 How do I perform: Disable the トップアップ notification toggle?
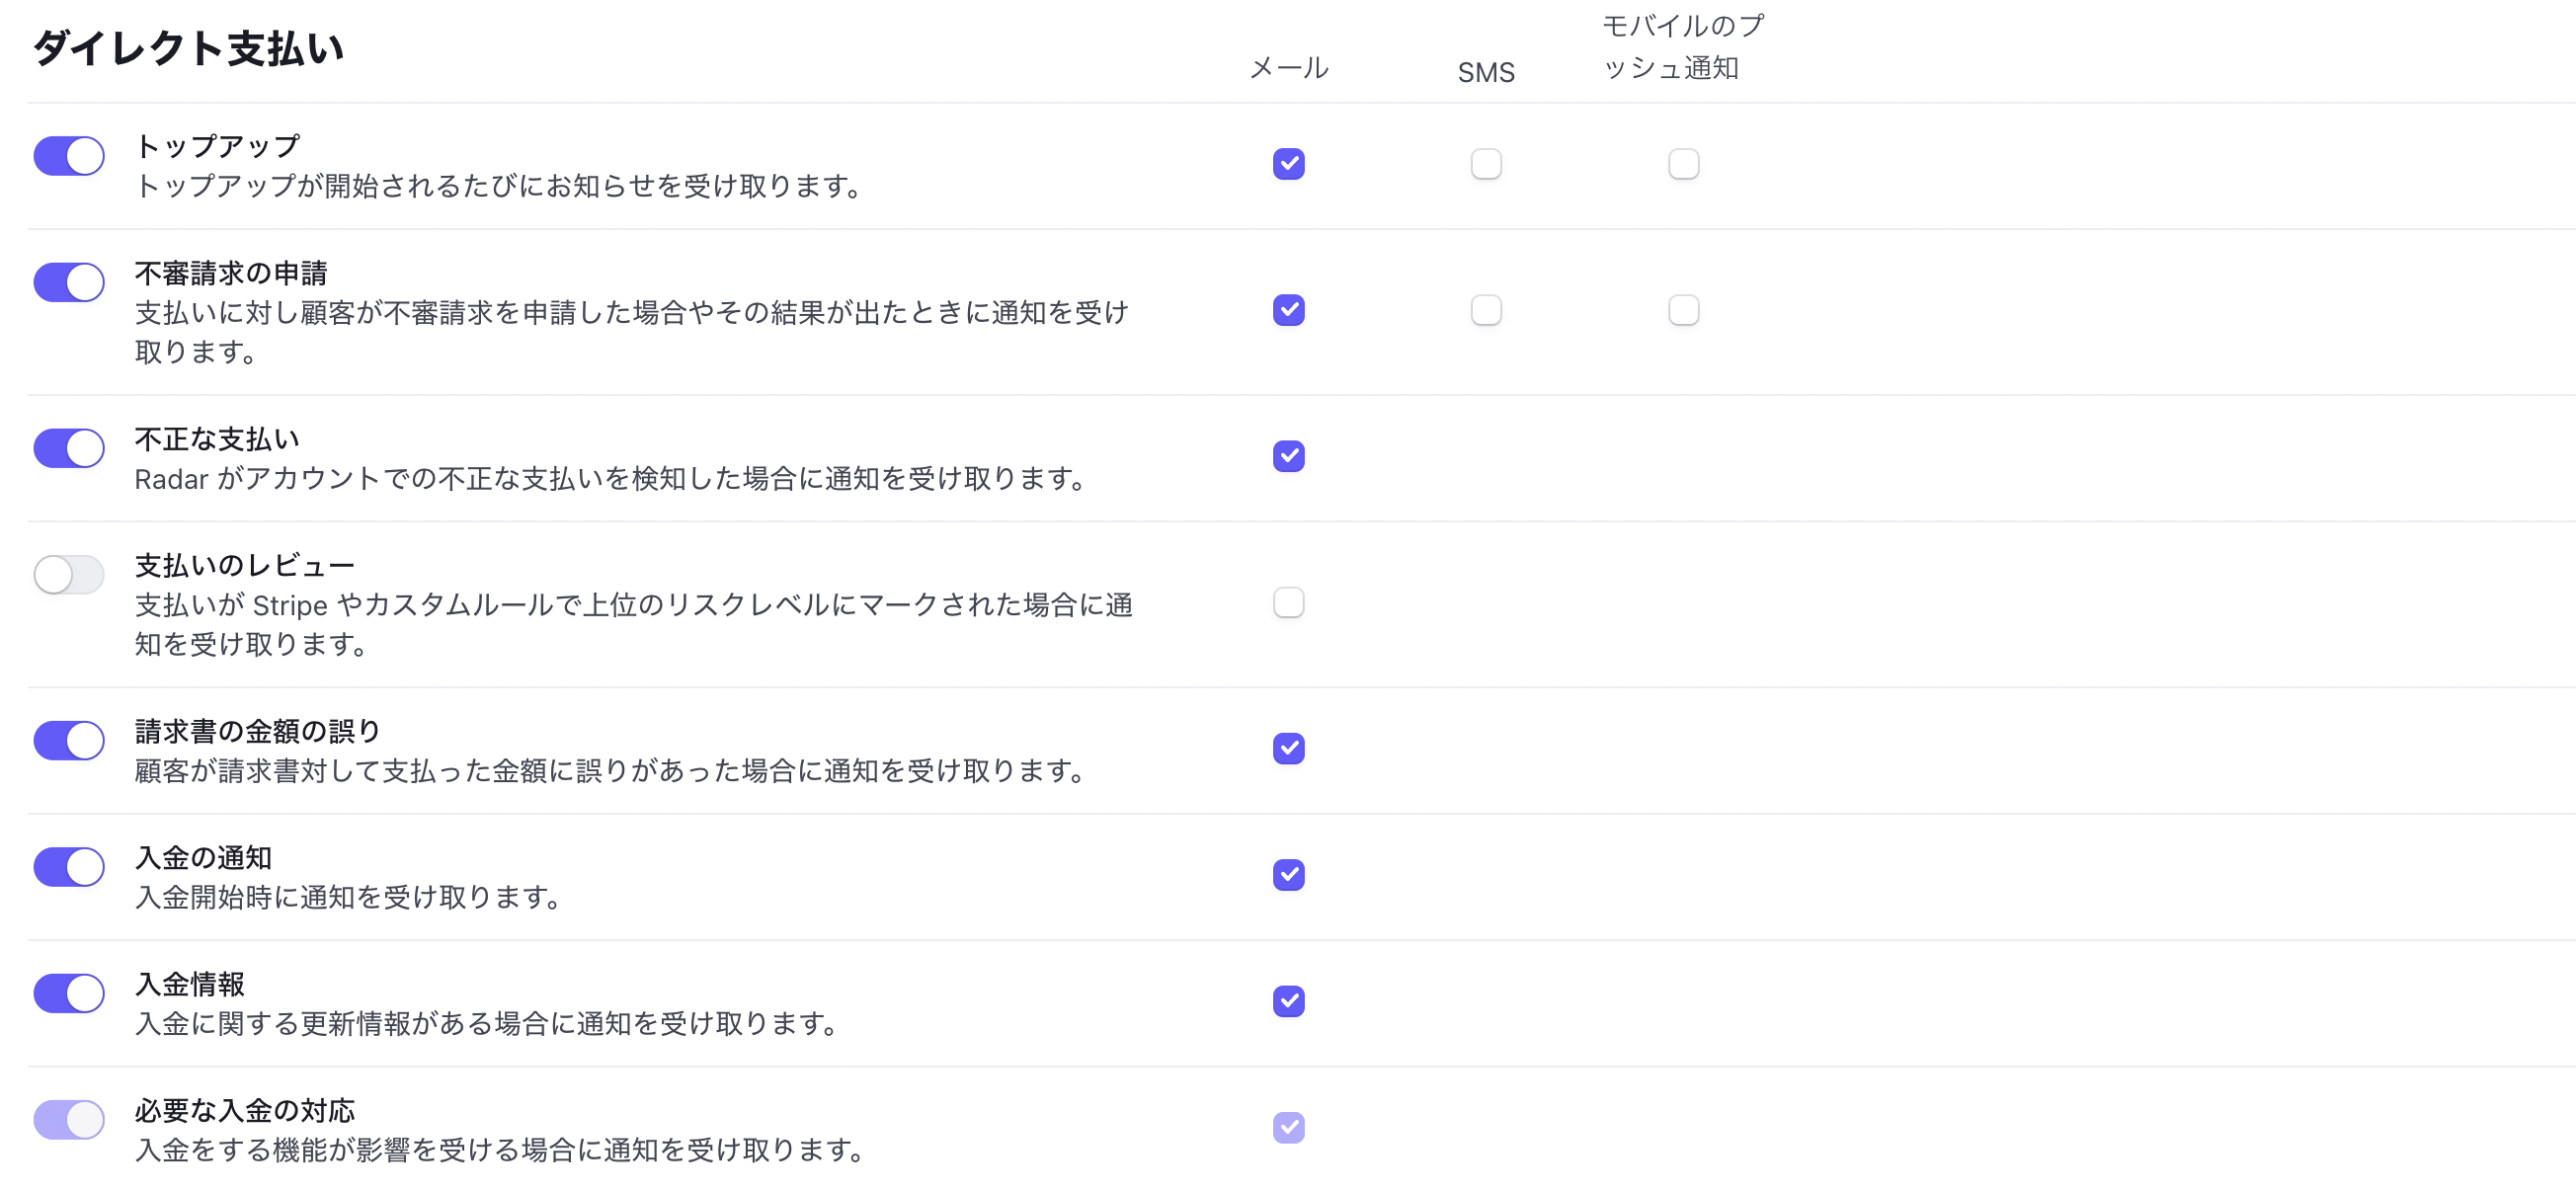(68, 156)
